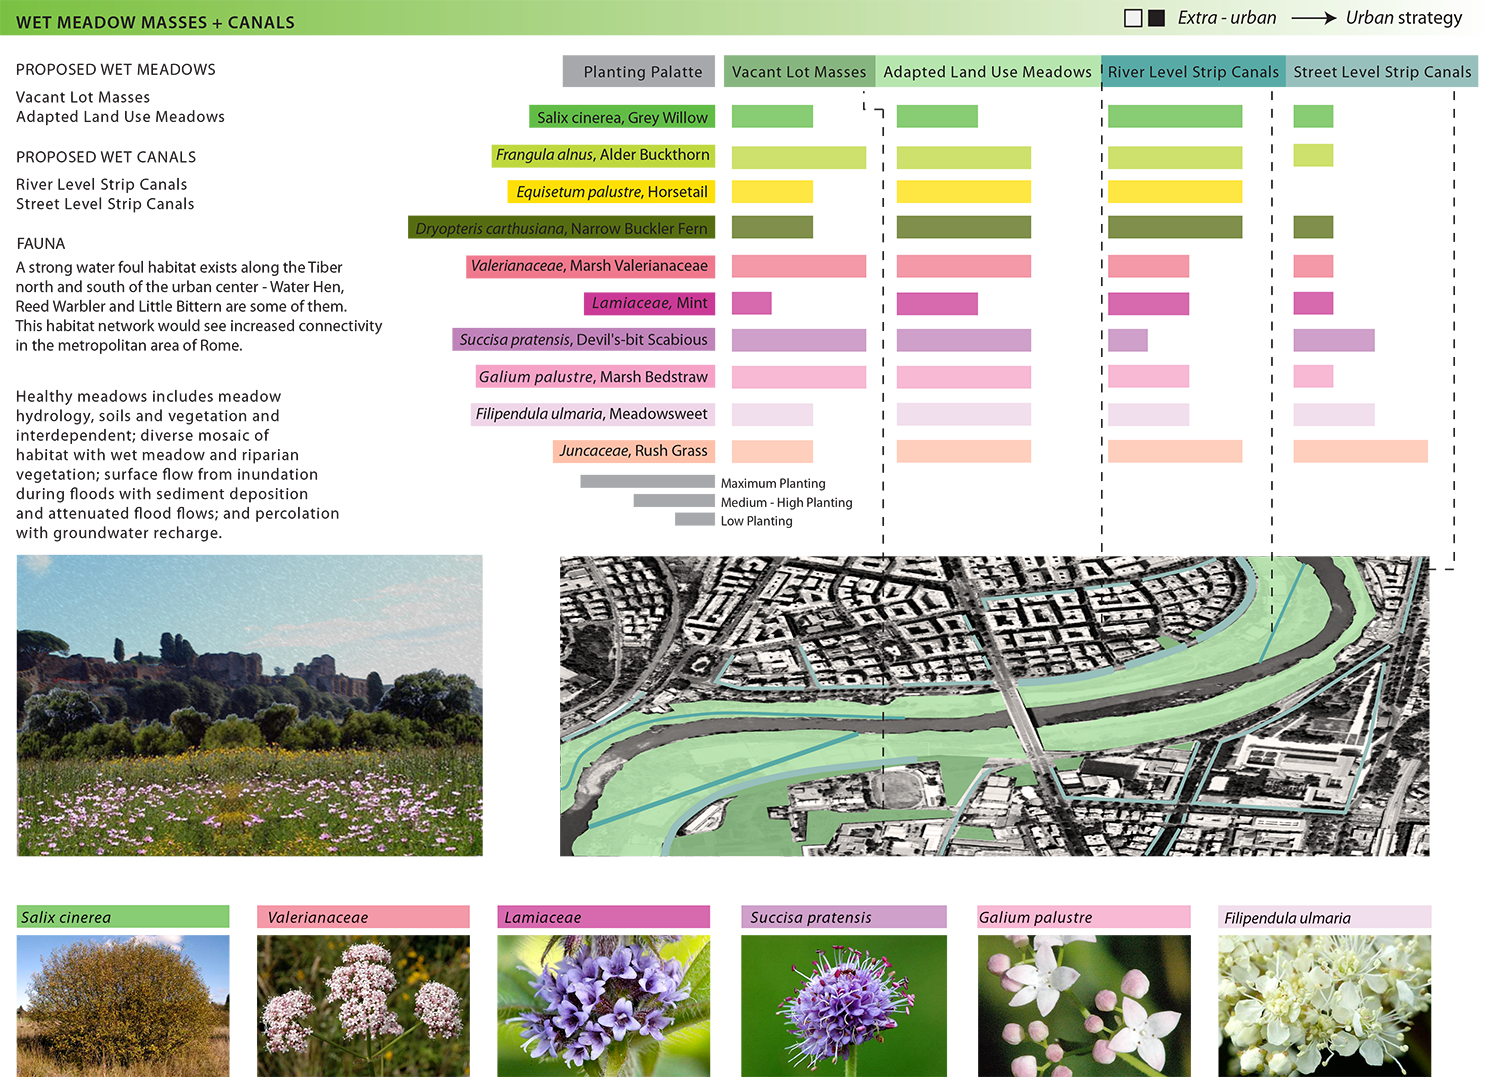Pick the Galium palustre, Marsh Bedstraw label

594,377
